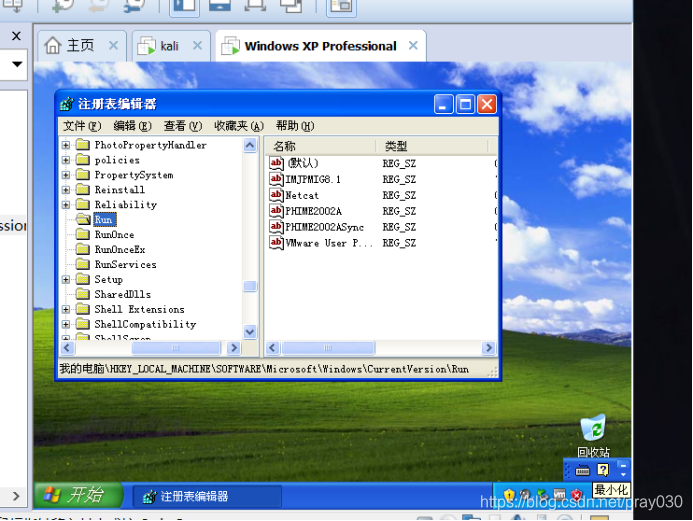Click the values pane horizontal scrollbar thumb
This screenshot has width=693, height=521.
(328, 348)
